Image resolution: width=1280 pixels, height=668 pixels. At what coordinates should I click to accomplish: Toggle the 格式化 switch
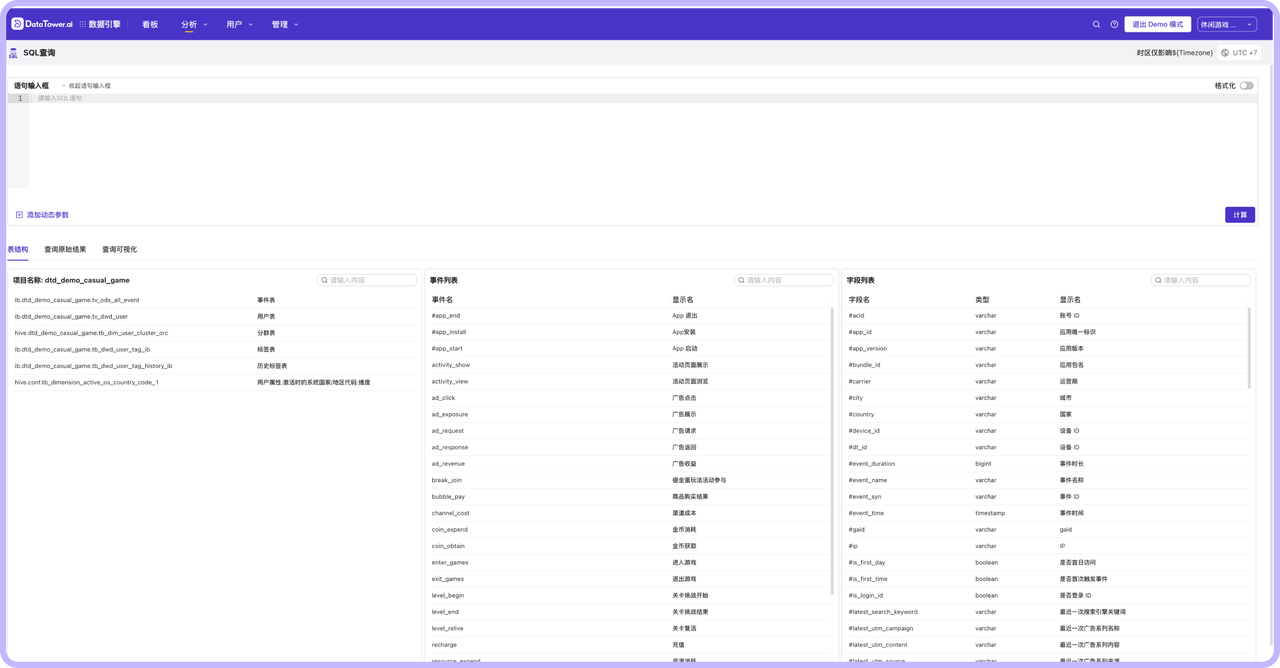(1246, 86)
